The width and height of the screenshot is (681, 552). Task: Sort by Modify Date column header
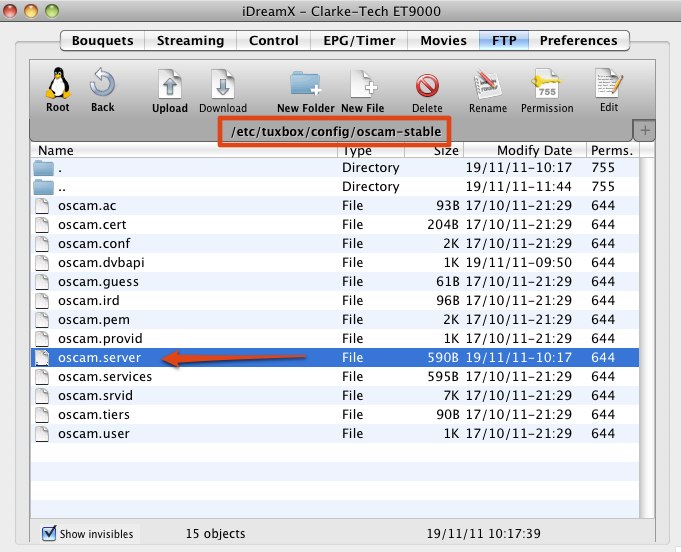(x=525, y=150)
